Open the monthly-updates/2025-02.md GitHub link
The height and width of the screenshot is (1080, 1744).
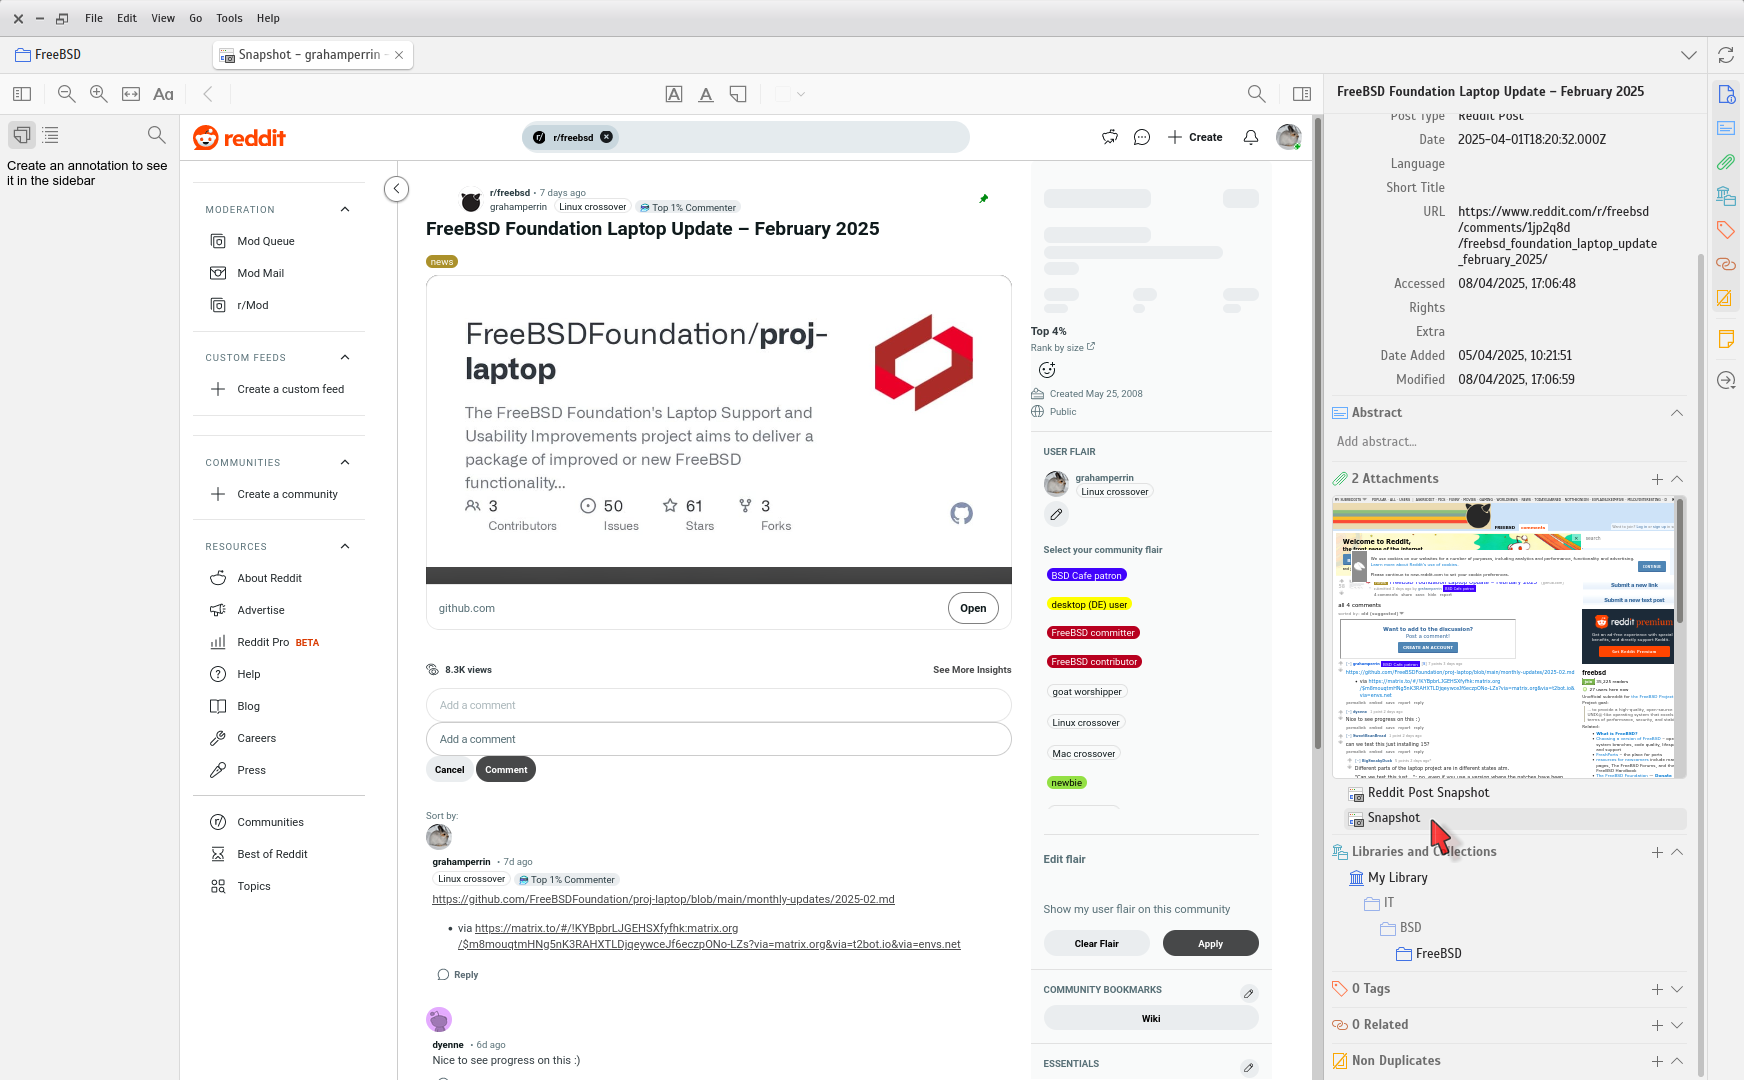click(x=663, y=899)
